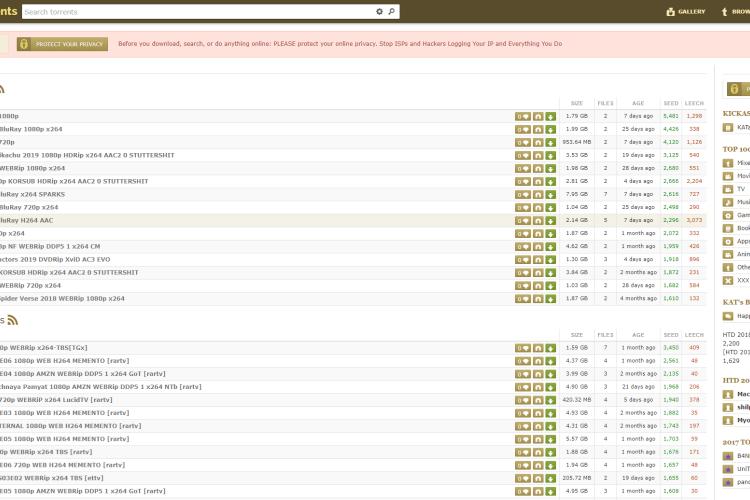Open the Music category icon in sidebar
The image size is (750, 500).
coord(728,202)
